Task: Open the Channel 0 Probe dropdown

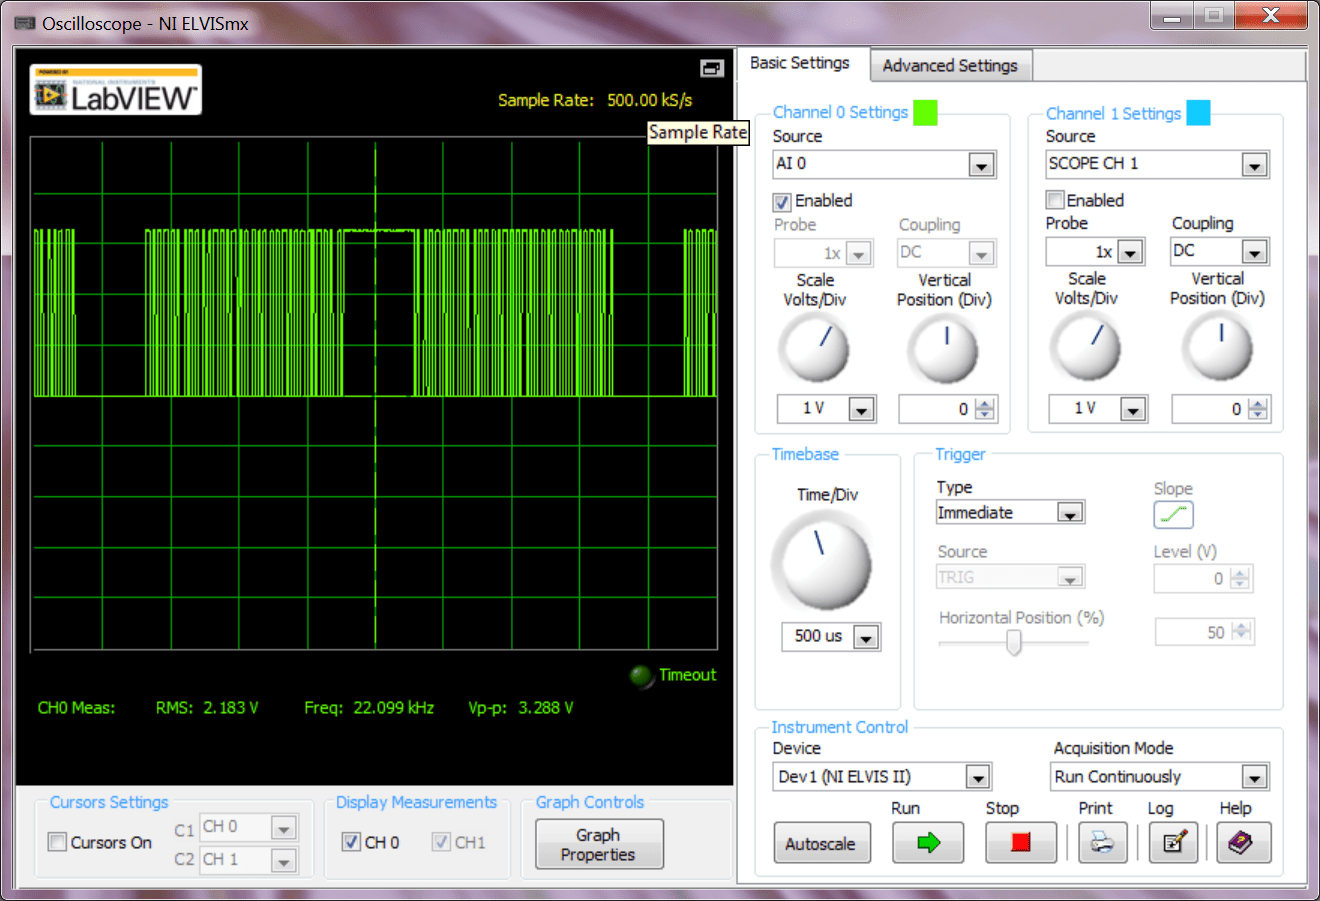Action: pyautogui.click(x=859, y=254)
